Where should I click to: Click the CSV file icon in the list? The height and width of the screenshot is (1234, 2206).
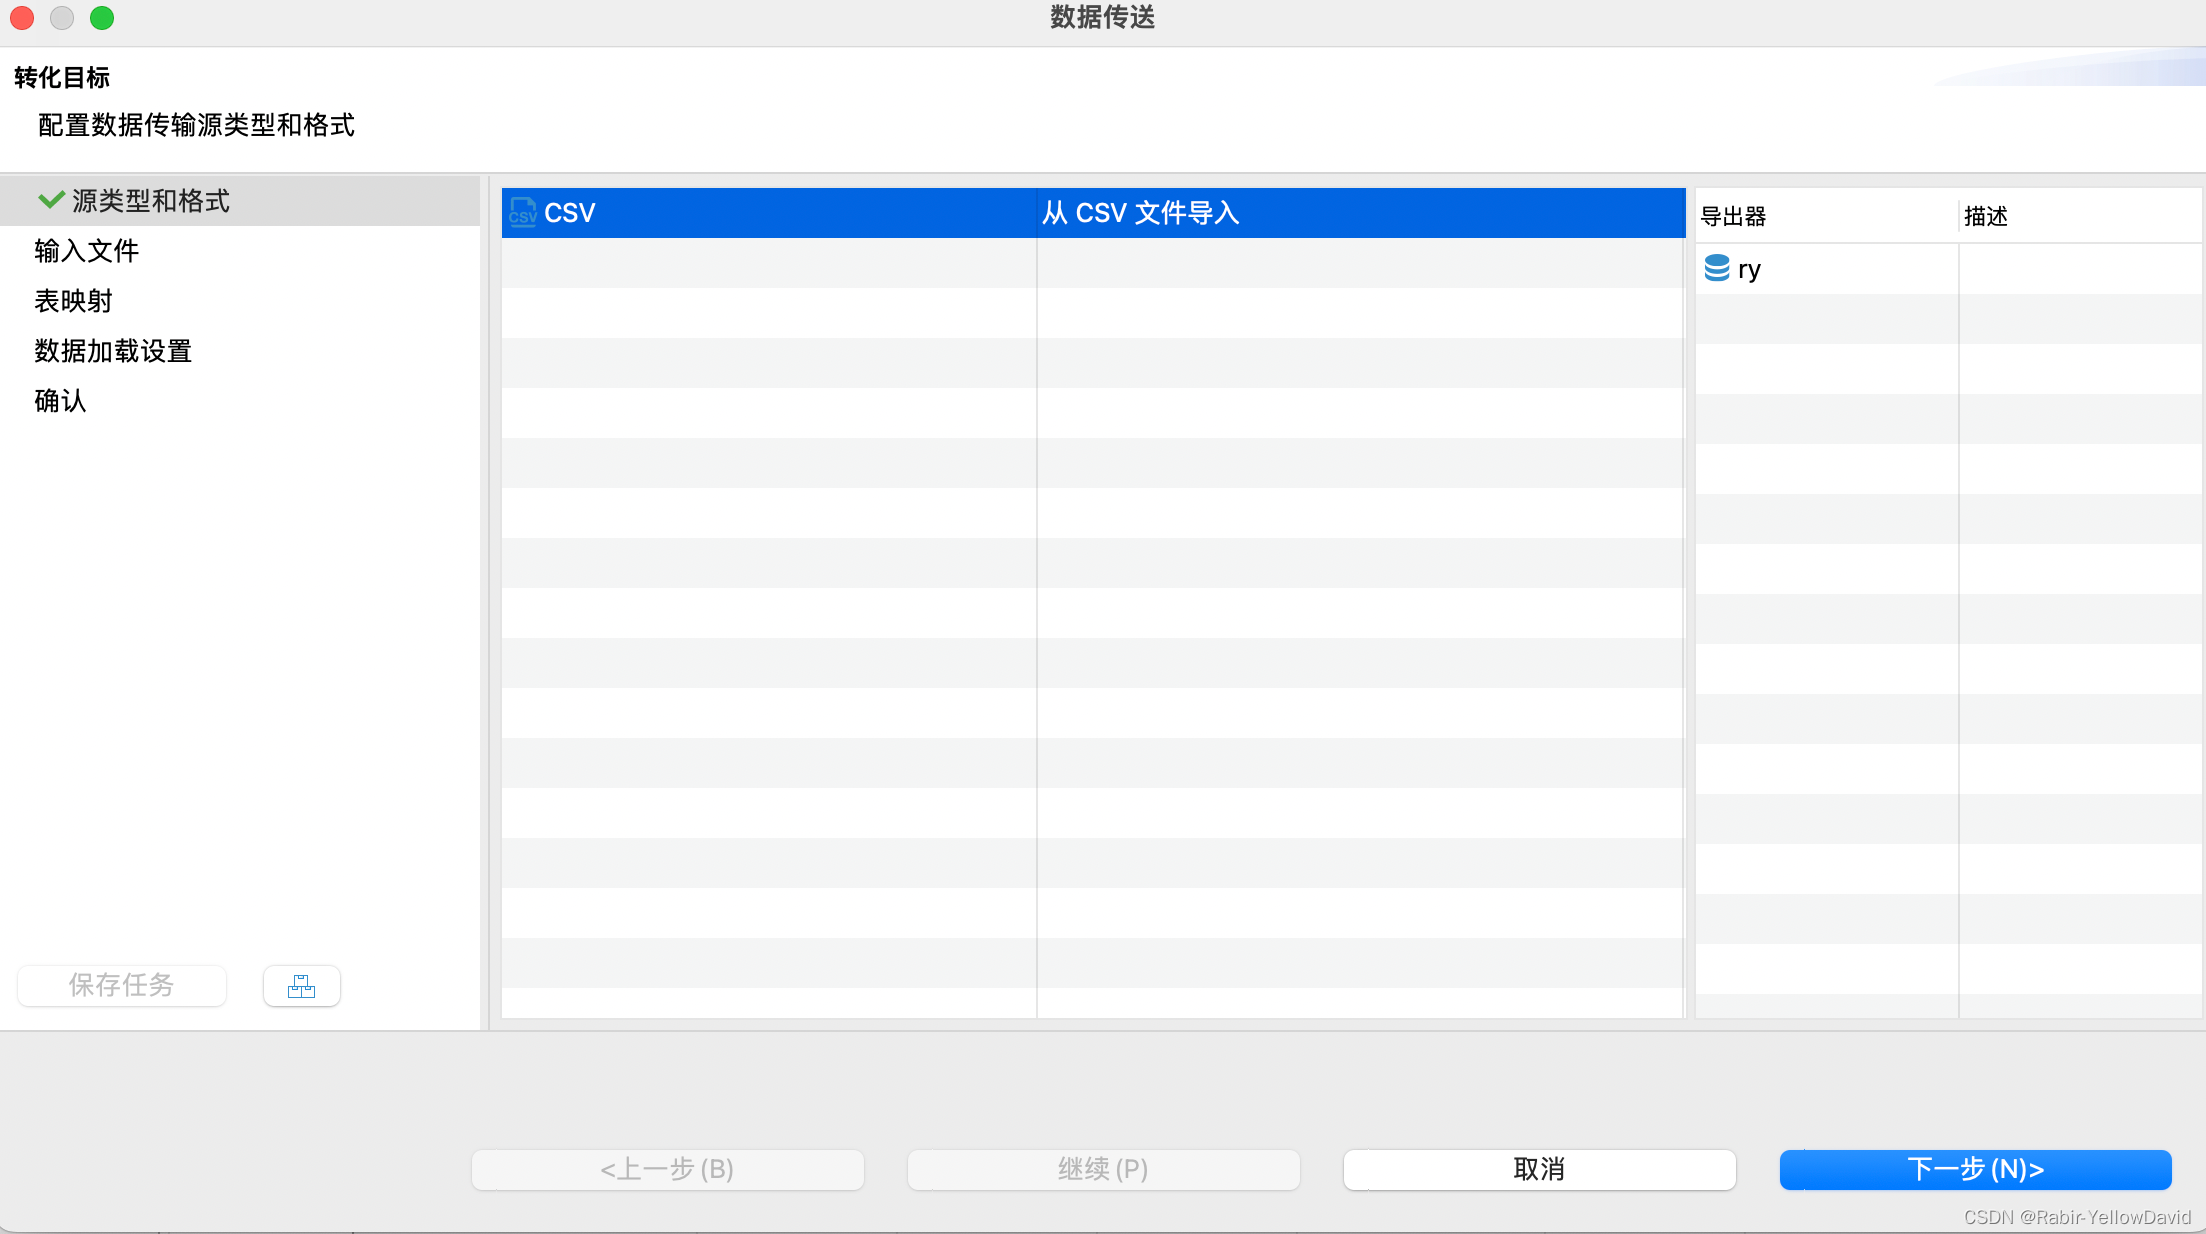(523, 212)
